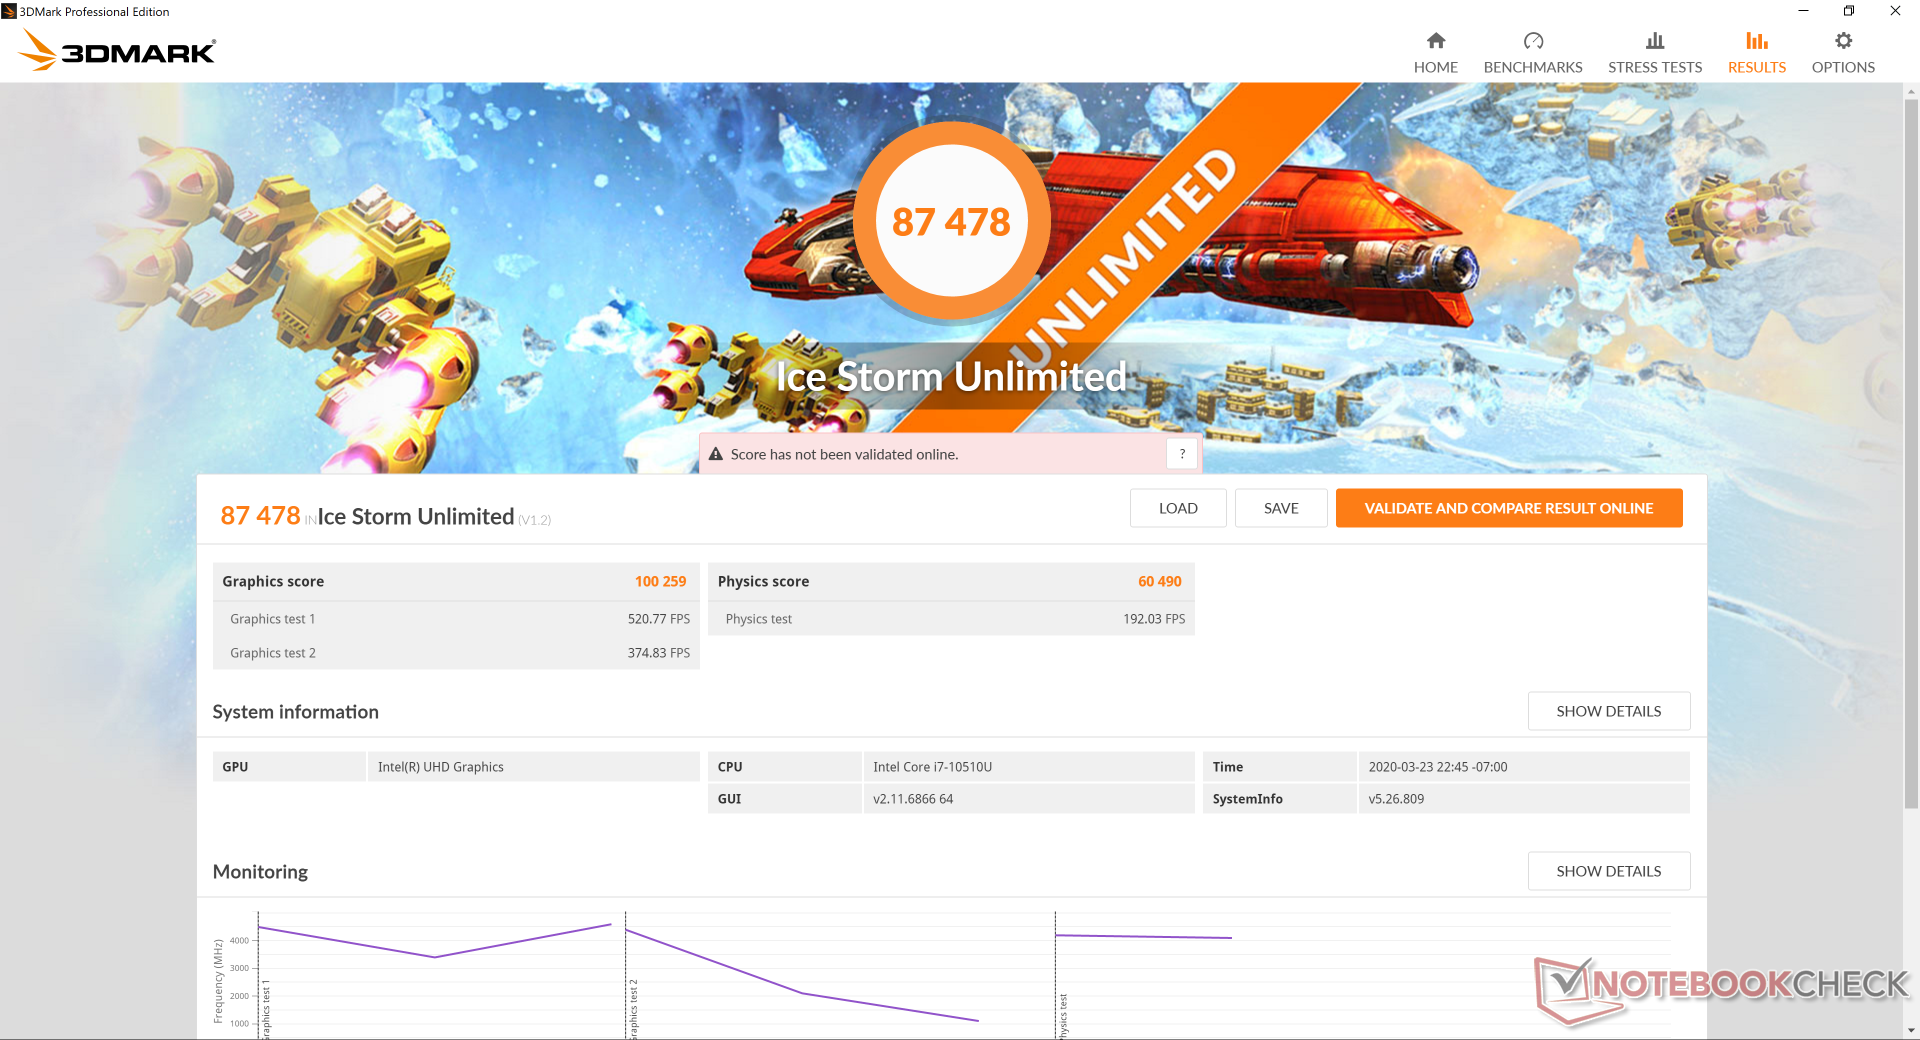Restore down the 3DMark window

[x=1849, y=11]
